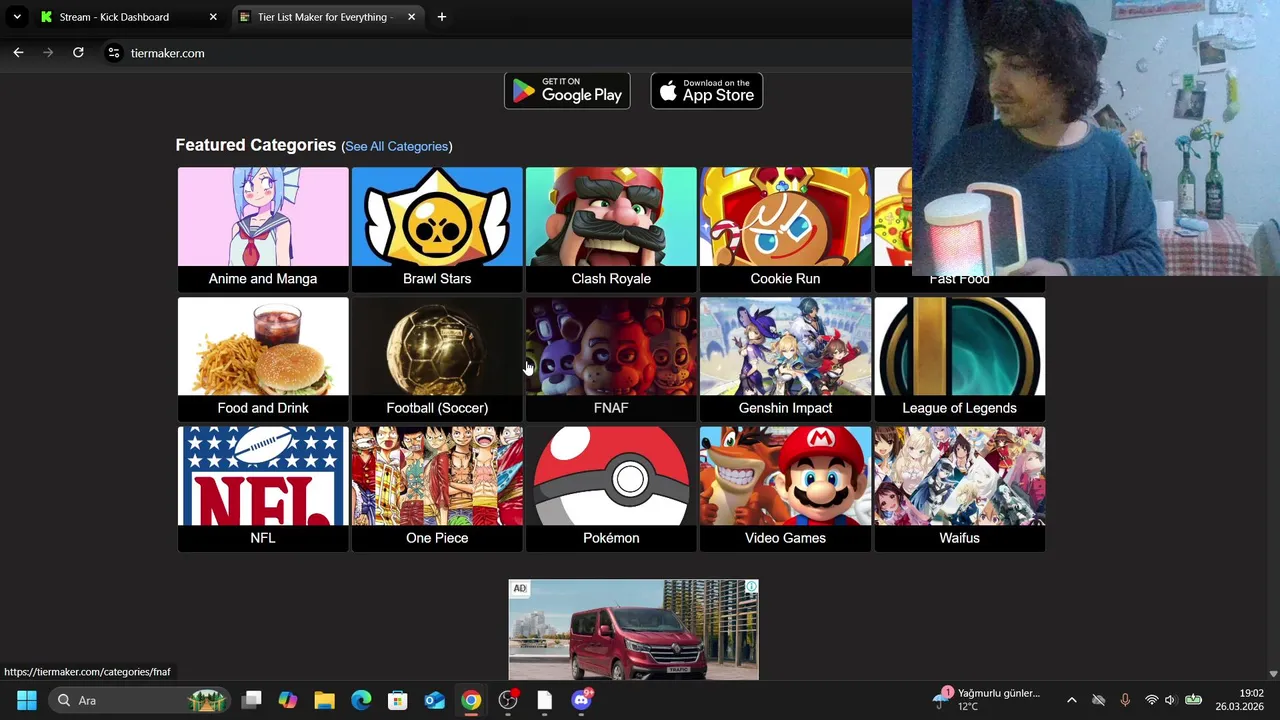This screenshot has width=1280, height=720.
Task: Reload the tiermaker.com page
Action: point(78,53)
